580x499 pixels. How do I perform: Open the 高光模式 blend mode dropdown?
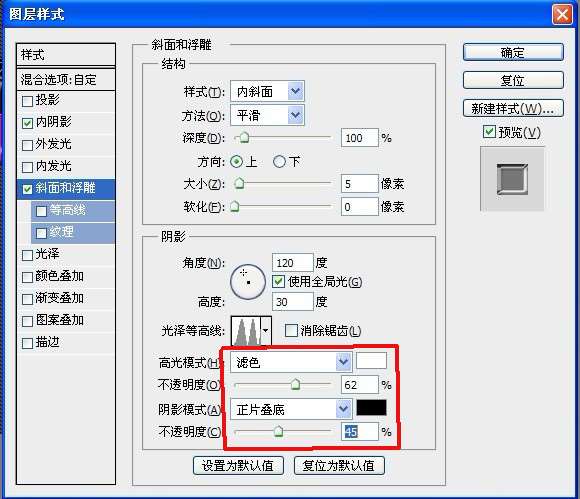291,362
